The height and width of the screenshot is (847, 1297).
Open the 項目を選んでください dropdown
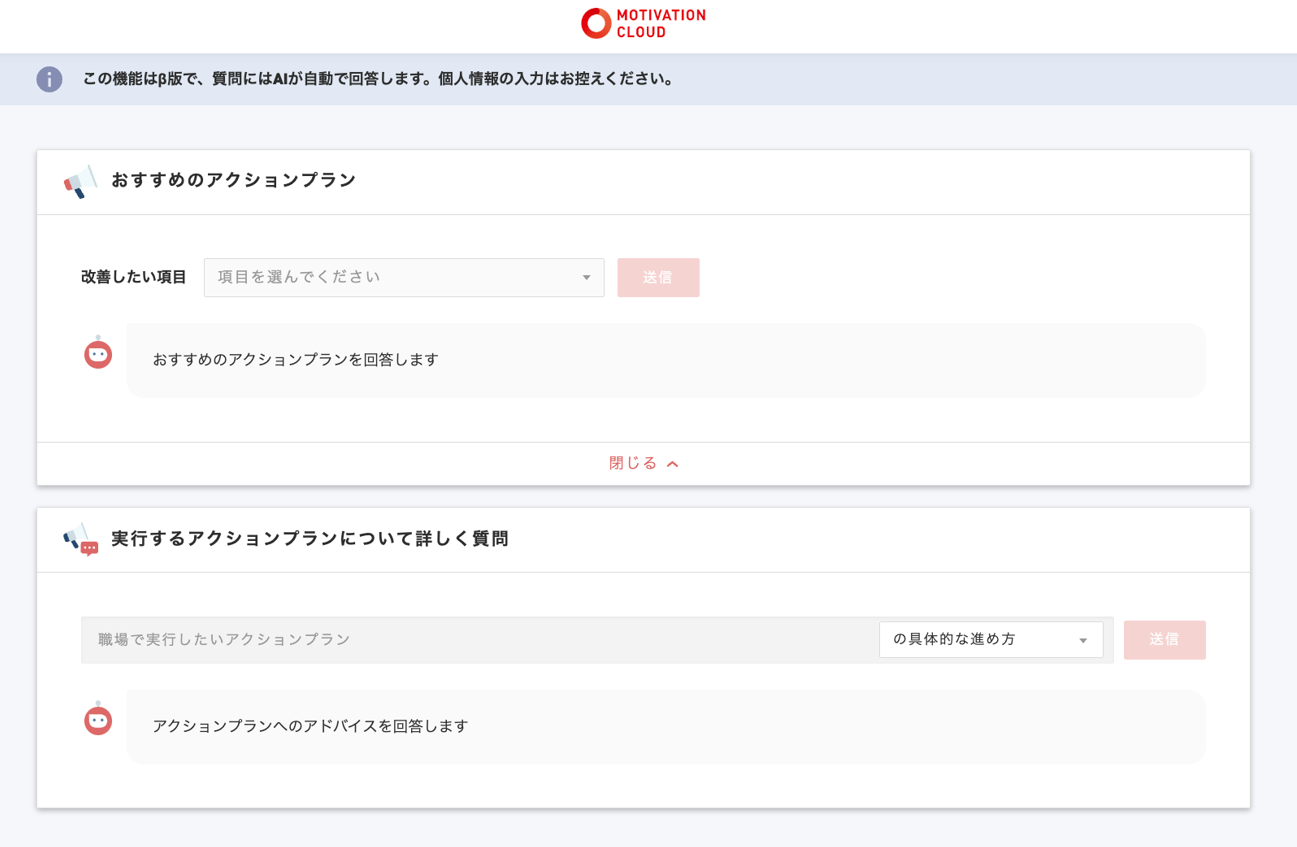(403, 277)
